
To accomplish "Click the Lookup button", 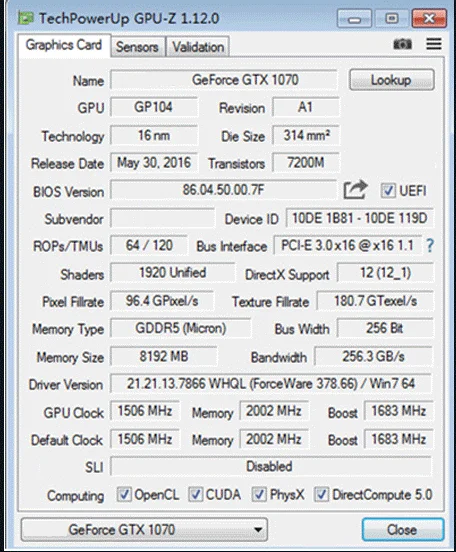I will 392,80.
